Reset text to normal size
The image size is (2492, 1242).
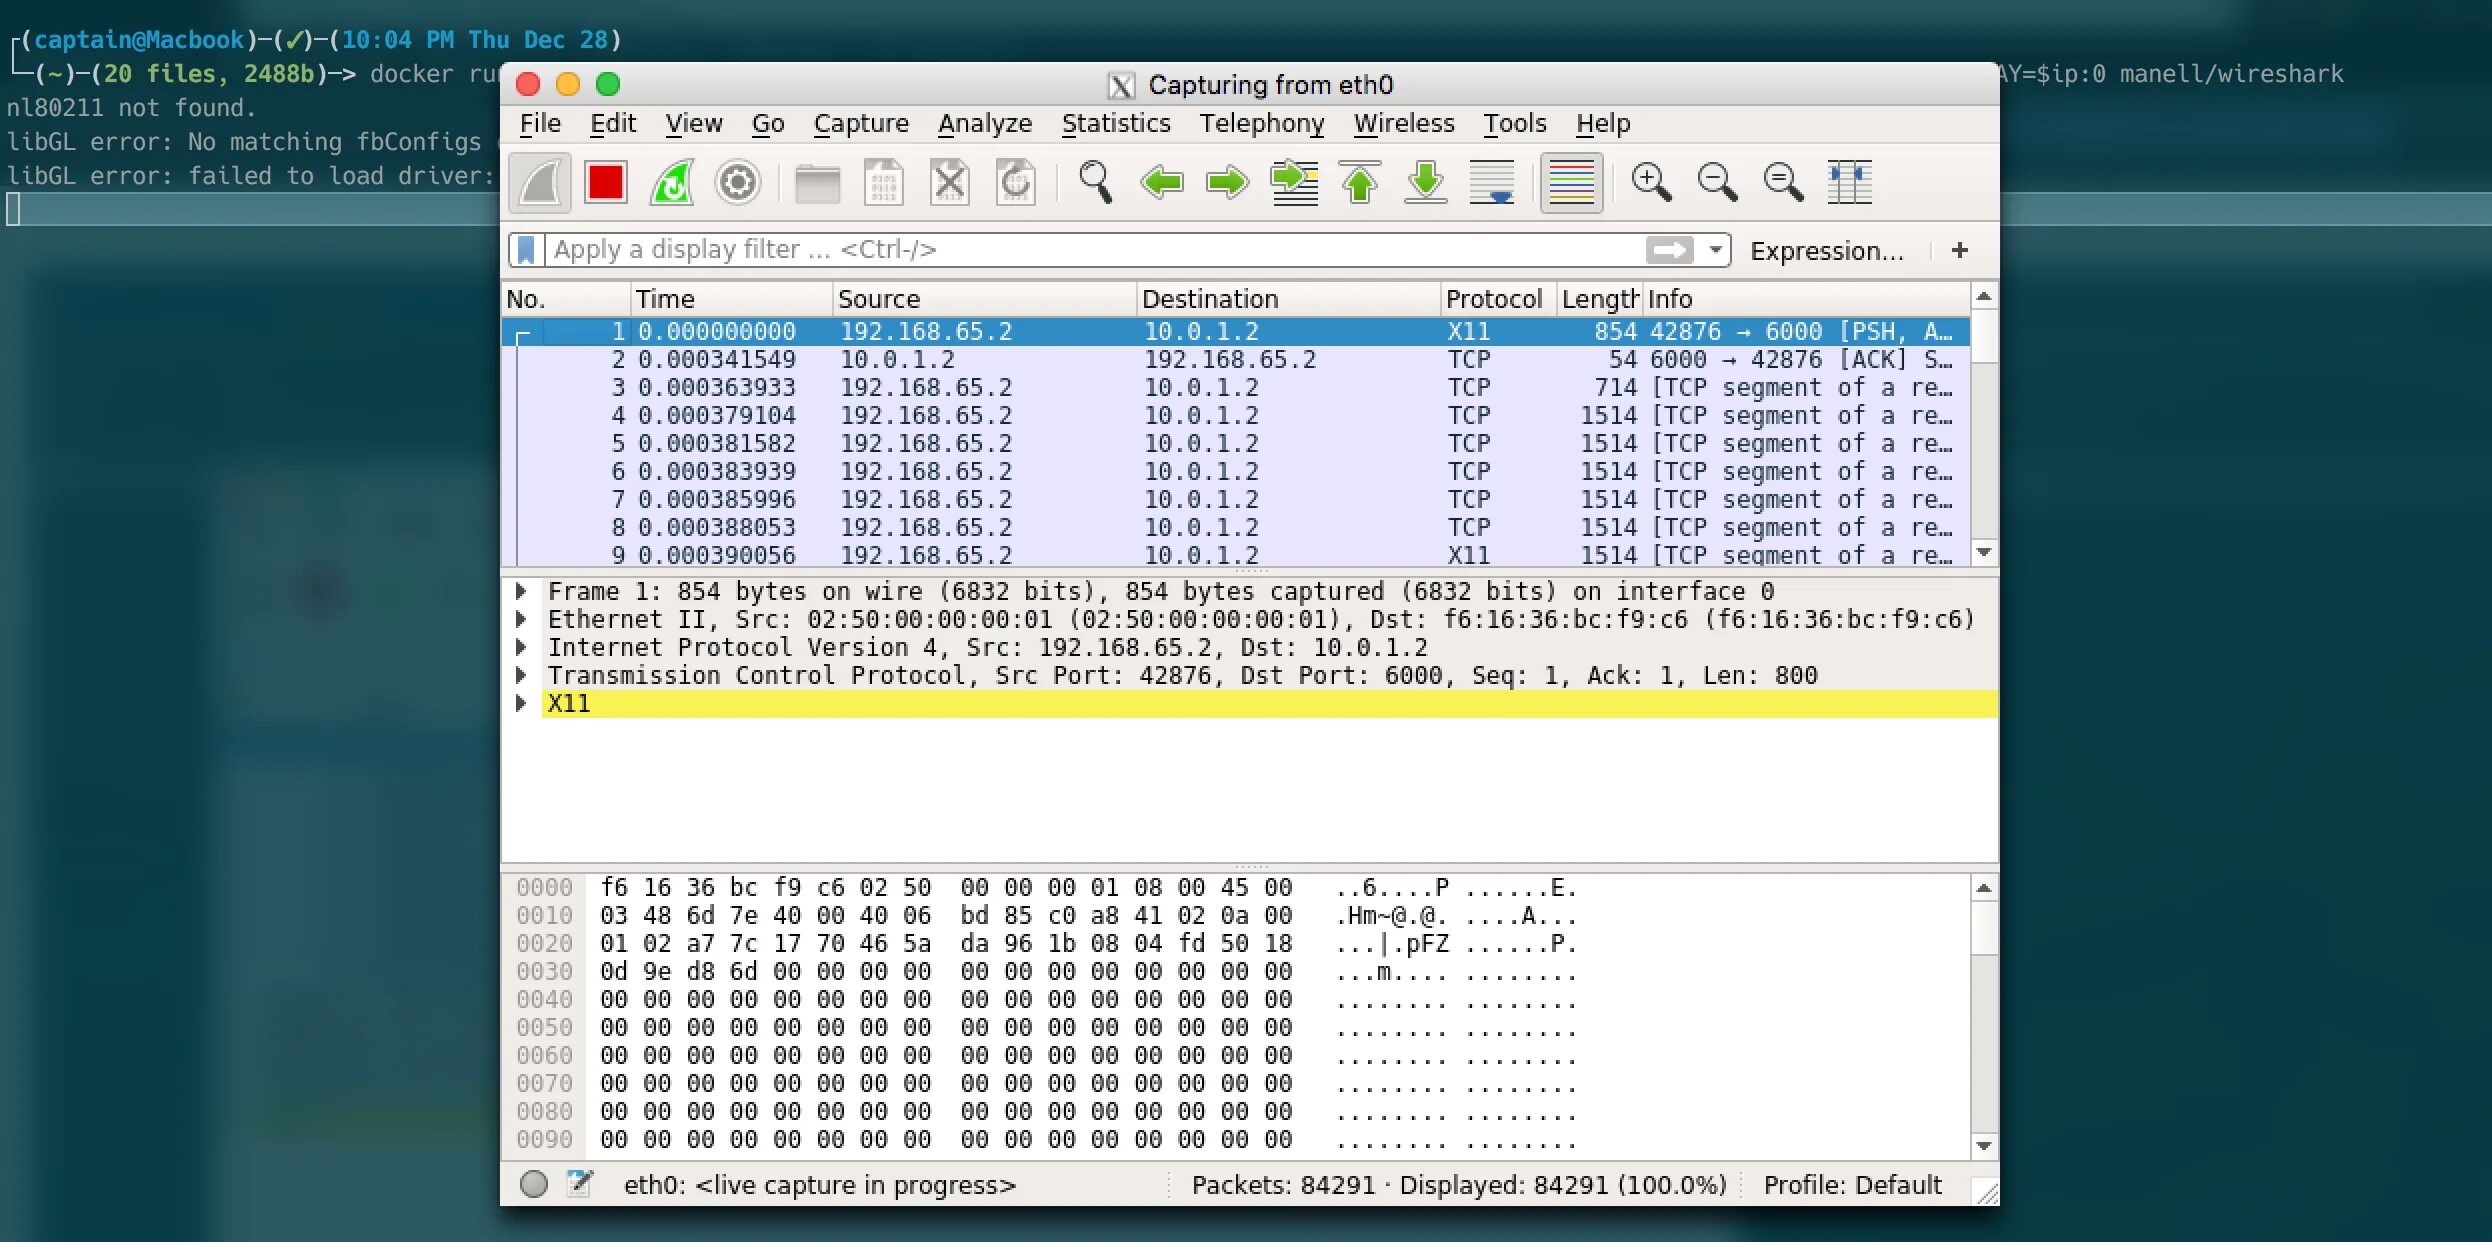1783,183
